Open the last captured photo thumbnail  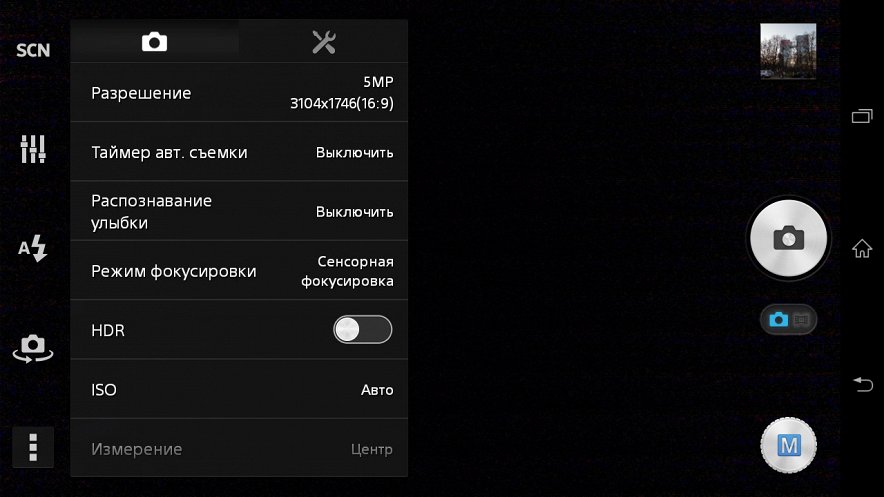click(788, 51)
